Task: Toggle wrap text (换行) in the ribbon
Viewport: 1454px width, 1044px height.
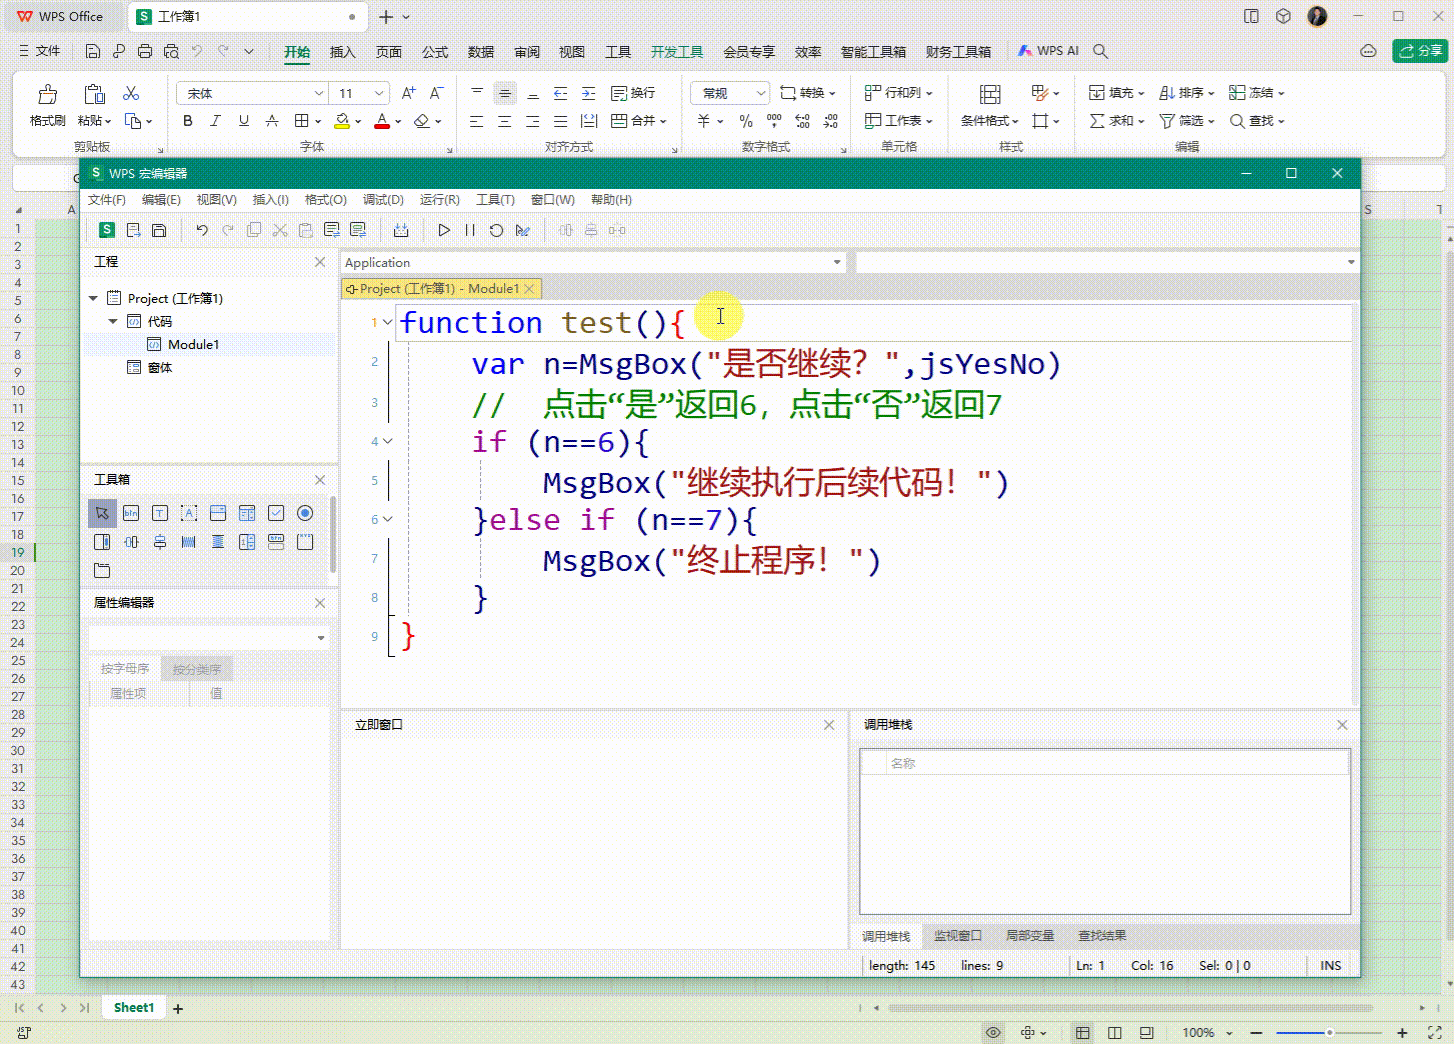Action: [x=633, y=93]
